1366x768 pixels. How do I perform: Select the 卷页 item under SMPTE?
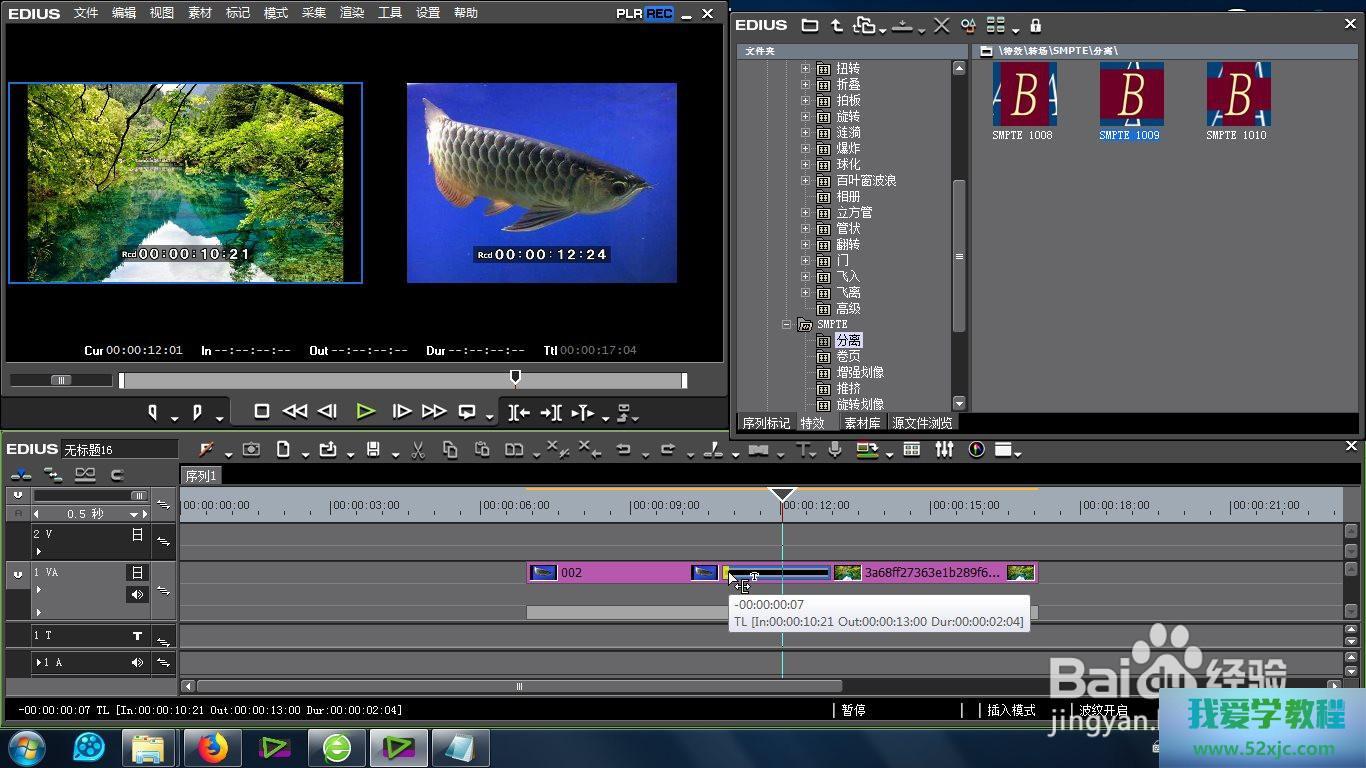click(848, 356)
